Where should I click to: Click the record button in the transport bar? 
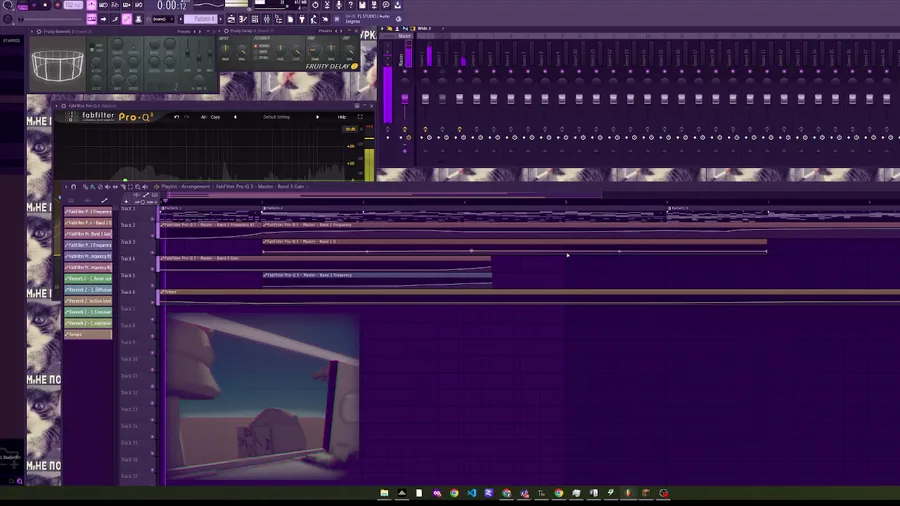click(x=57, y=5)
